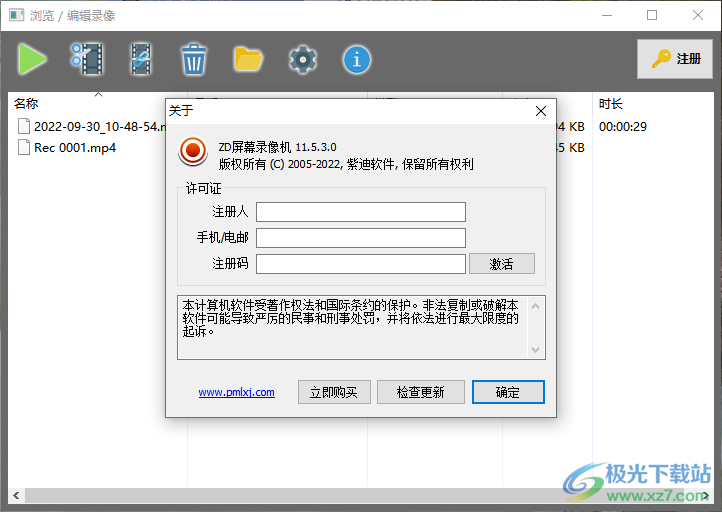Open the recordings folder icon
This screenshot has width=722, height=512.
pos(248,59)
